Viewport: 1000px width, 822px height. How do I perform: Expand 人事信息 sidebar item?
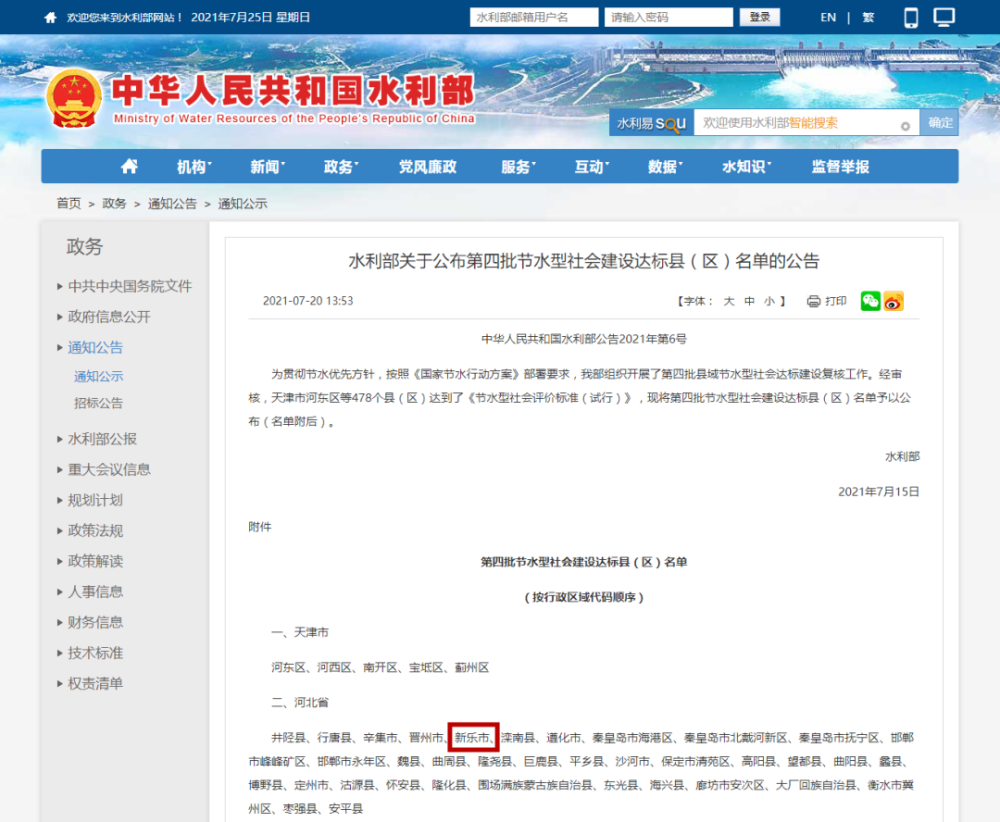coord(95,592)
